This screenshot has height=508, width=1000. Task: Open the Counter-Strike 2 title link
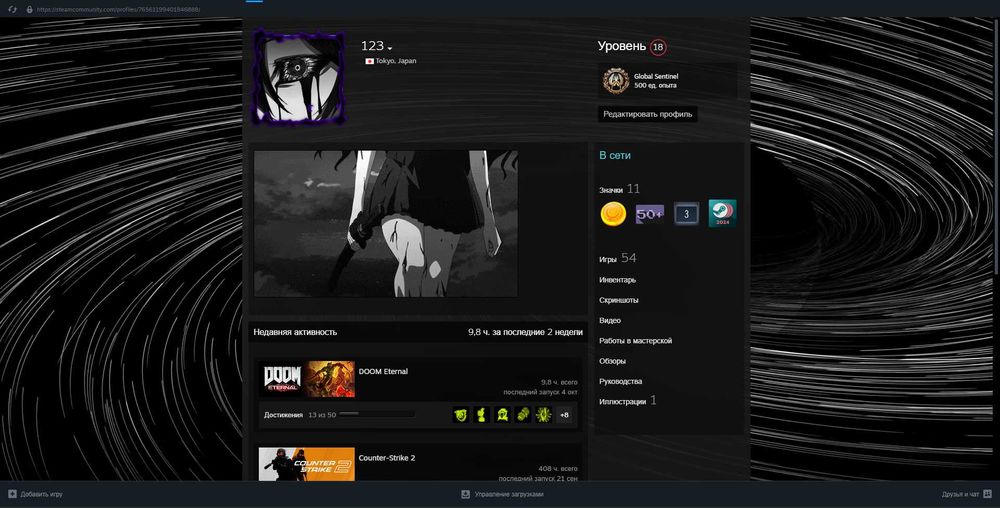click(387, 458)
